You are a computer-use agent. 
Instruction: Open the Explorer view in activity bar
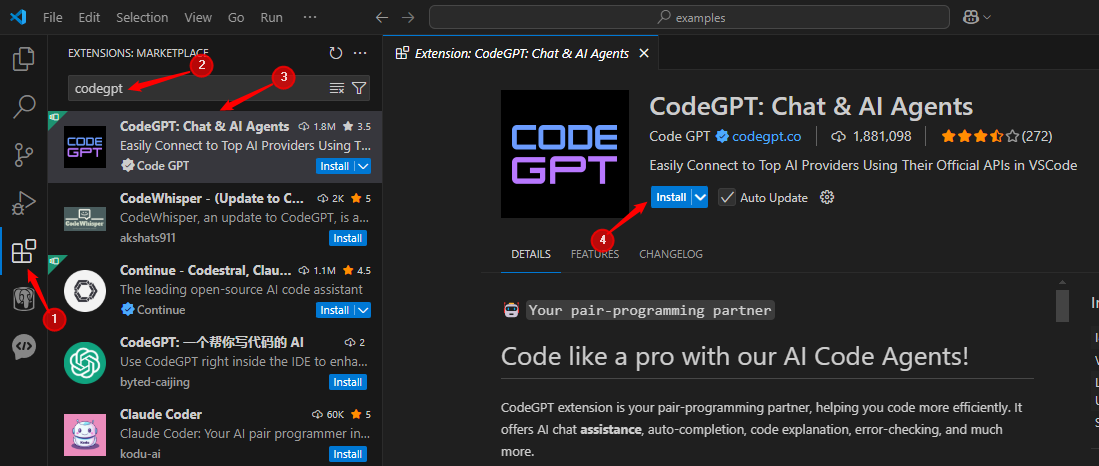[x=24, y=59]
